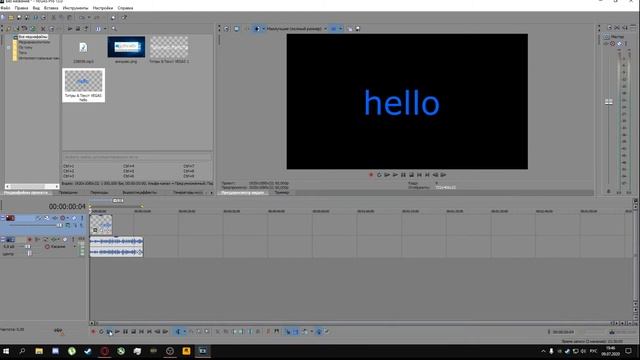
Task: Open media search magnifier in Project Media
Action: [x=114, y=29]
